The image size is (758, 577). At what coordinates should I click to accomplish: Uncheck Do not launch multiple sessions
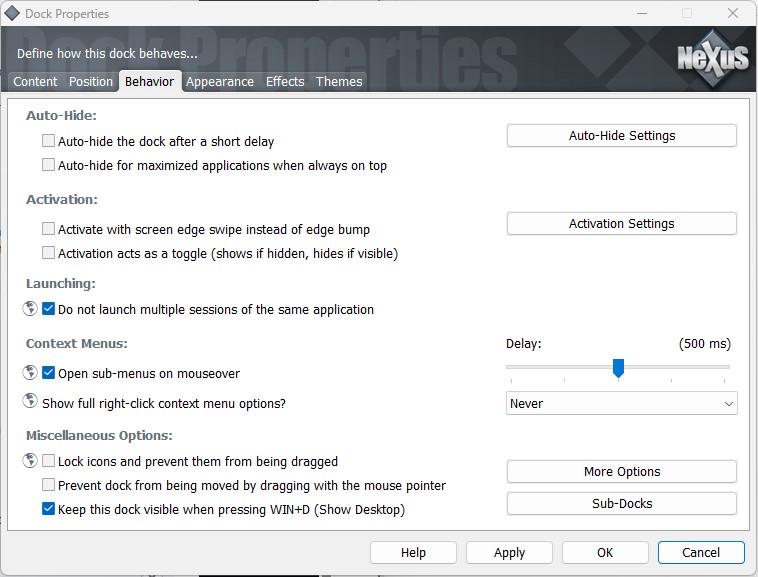[x=48, y=310]
